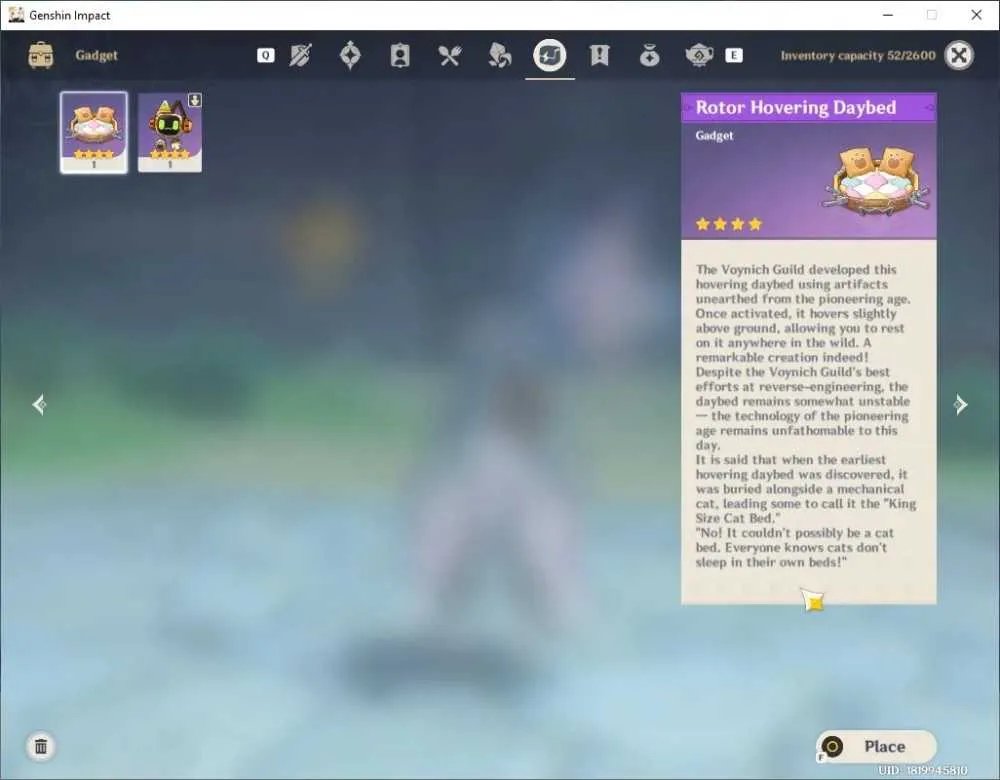Switch to the Artifacts tab
Screen dimensions: 1000x780
click(x=350, y=55)
